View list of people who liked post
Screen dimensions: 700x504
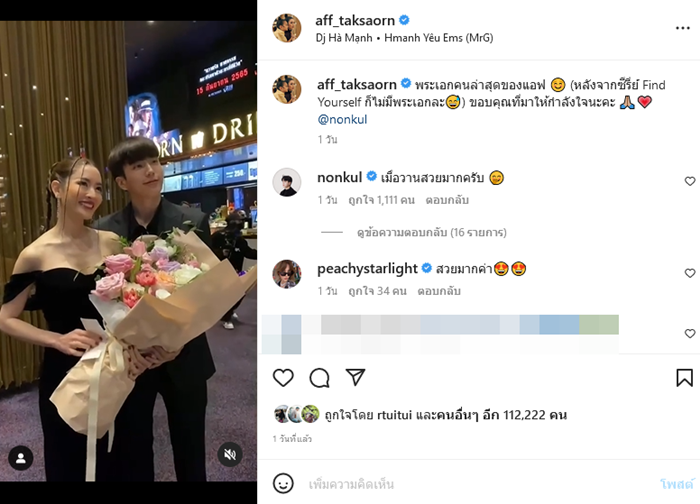(x=446, y=415)
